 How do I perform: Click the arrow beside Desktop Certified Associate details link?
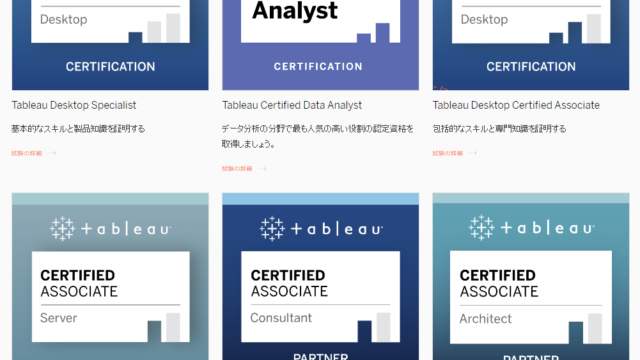coord(472,153)
